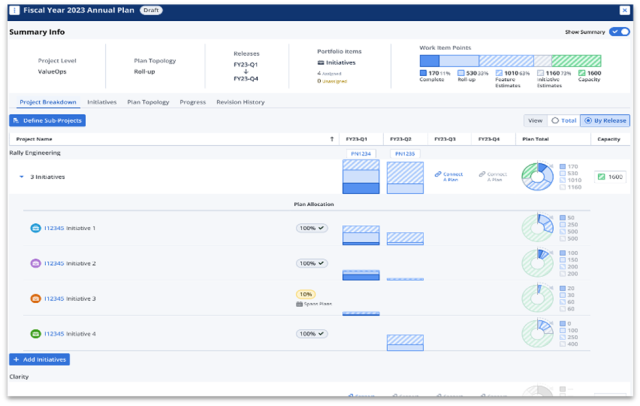The height and width of the screenshot is (406, 640).
Task: Click the Add Initiatives button
Action: (x=40, y=359)
